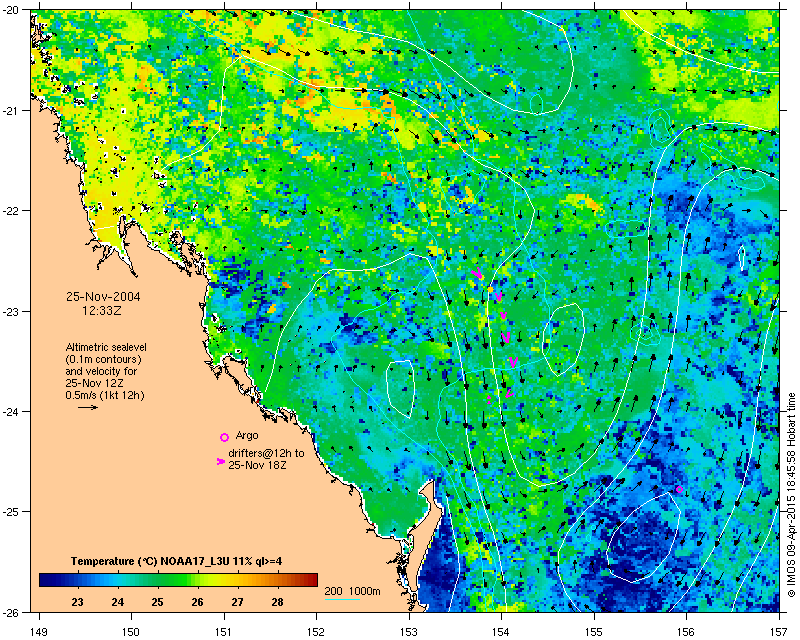800x640 pixels.
Task: Click the '200 1000m' bathymetry legend
Action: tap(353, 591)
